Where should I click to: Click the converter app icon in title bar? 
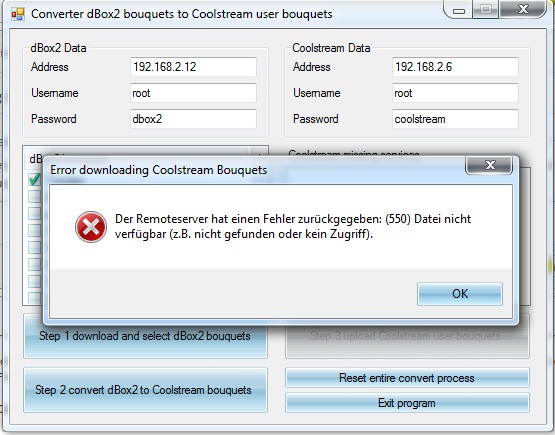(18, 14)
